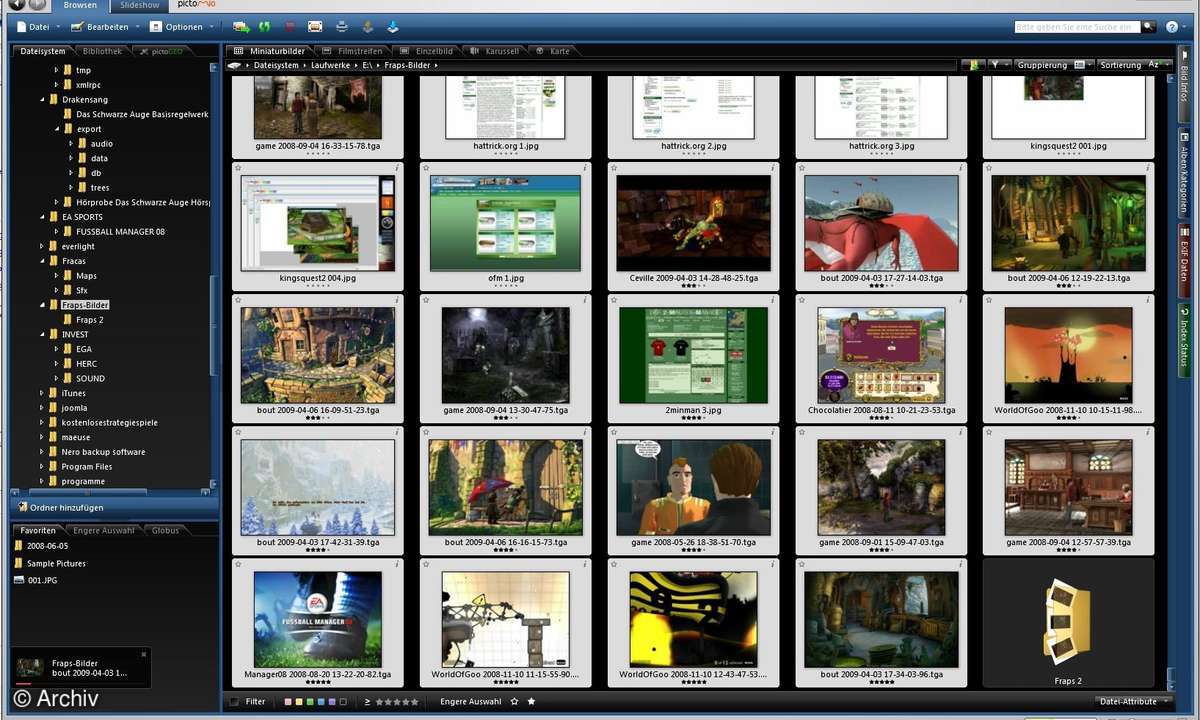Click info icon on ofm 1.jpg thumbnail

click(x=584, y=168)
